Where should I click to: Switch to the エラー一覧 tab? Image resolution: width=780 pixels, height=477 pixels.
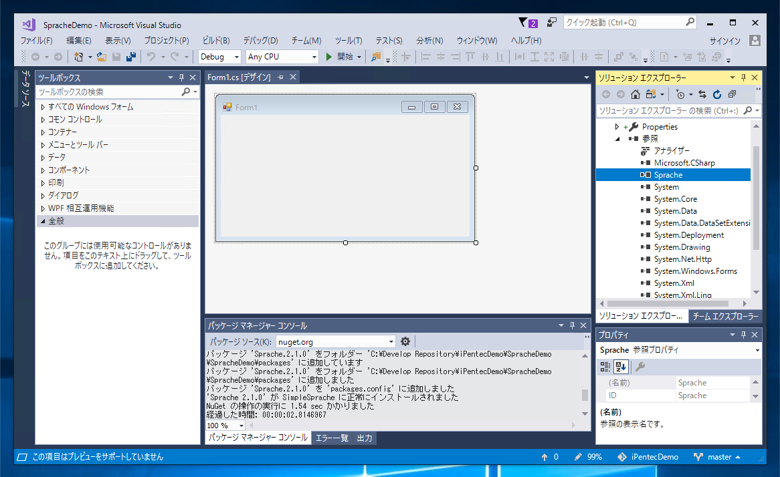pos(332,438)
